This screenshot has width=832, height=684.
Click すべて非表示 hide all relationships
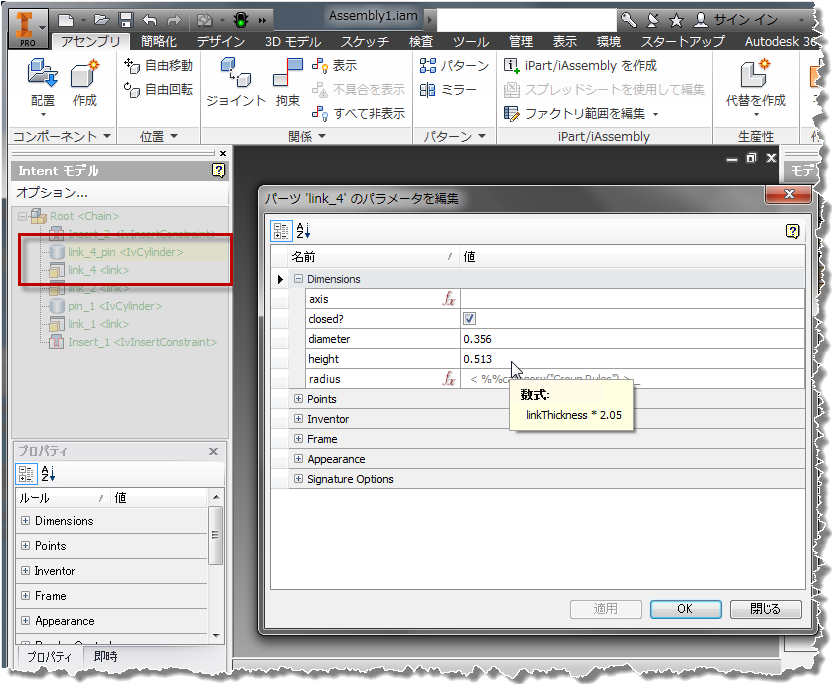point(359,113)
